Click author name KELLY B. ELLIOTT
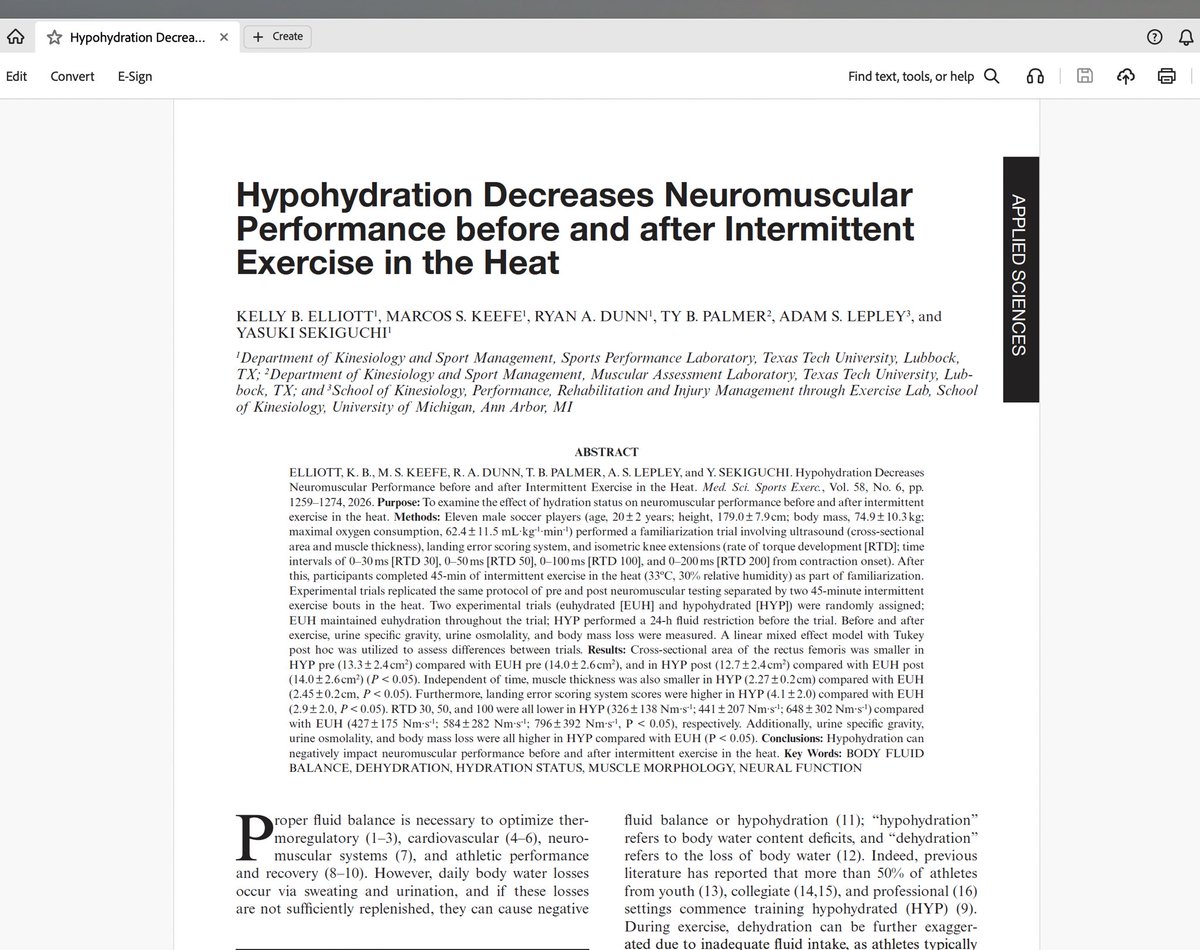Image resolution: width=1200 pixels, height=950 pixels. (307, 316)
